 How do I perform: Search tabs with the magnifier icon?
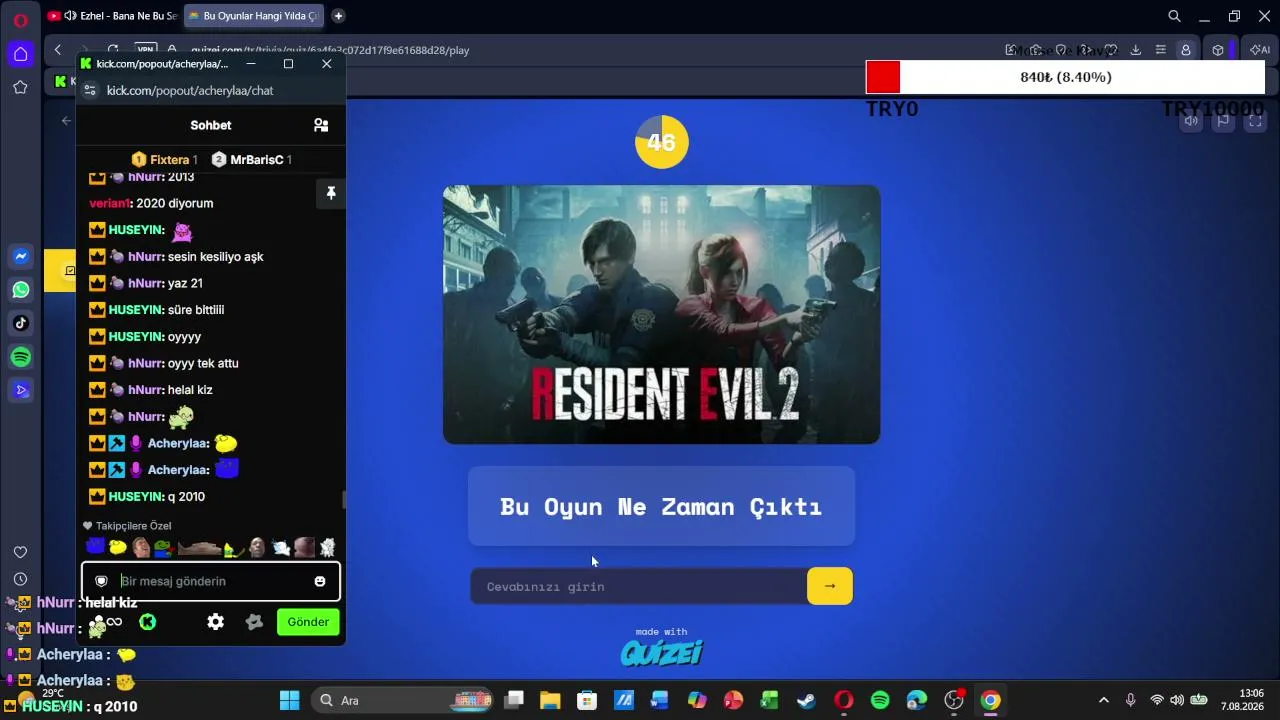pyautogui.click(x=1175, y=16)
